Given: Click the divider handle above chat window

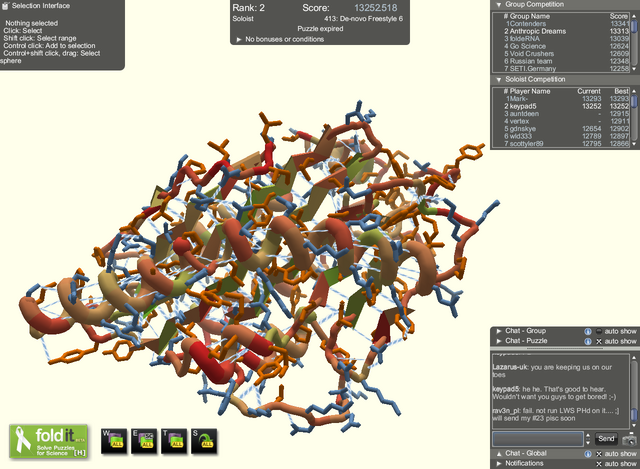Looking at the screenshot, I should (x=563, y=349).
